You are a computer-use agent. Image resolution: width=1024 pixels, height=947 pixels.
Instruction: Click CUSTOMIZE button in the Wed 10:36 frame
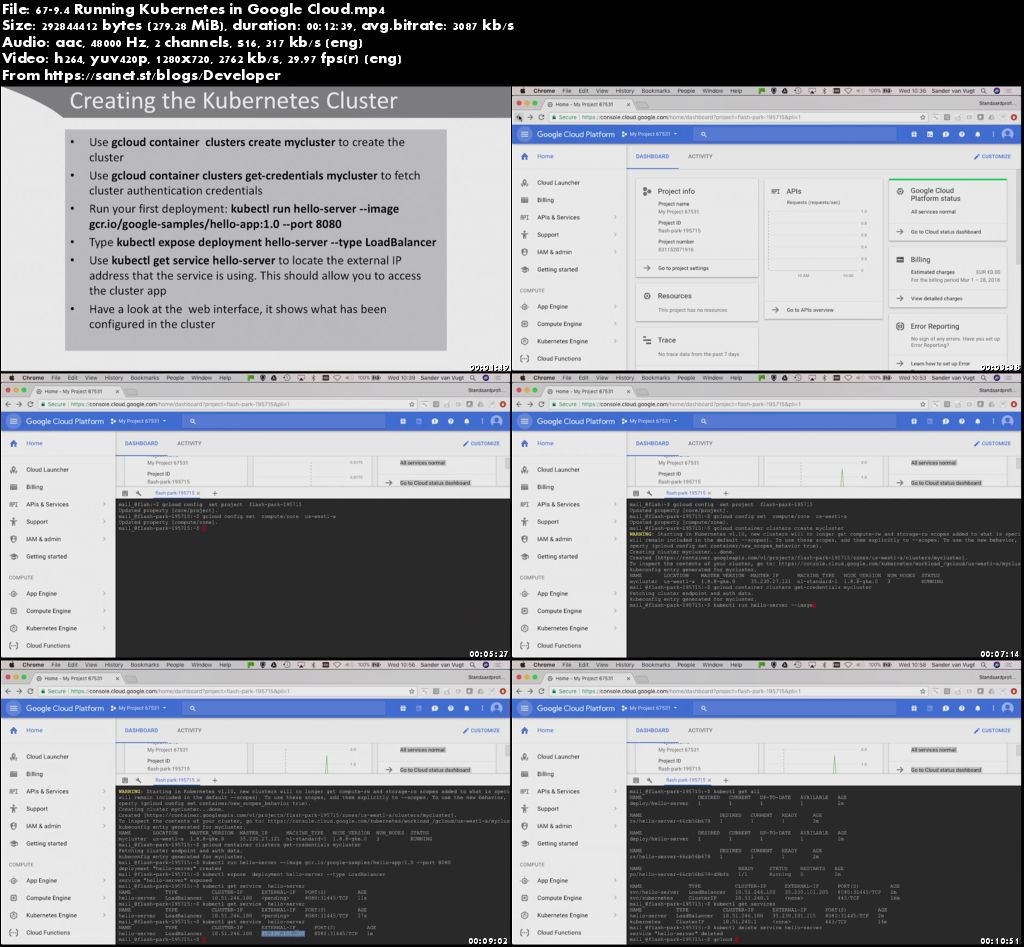[x=992, y=157]
